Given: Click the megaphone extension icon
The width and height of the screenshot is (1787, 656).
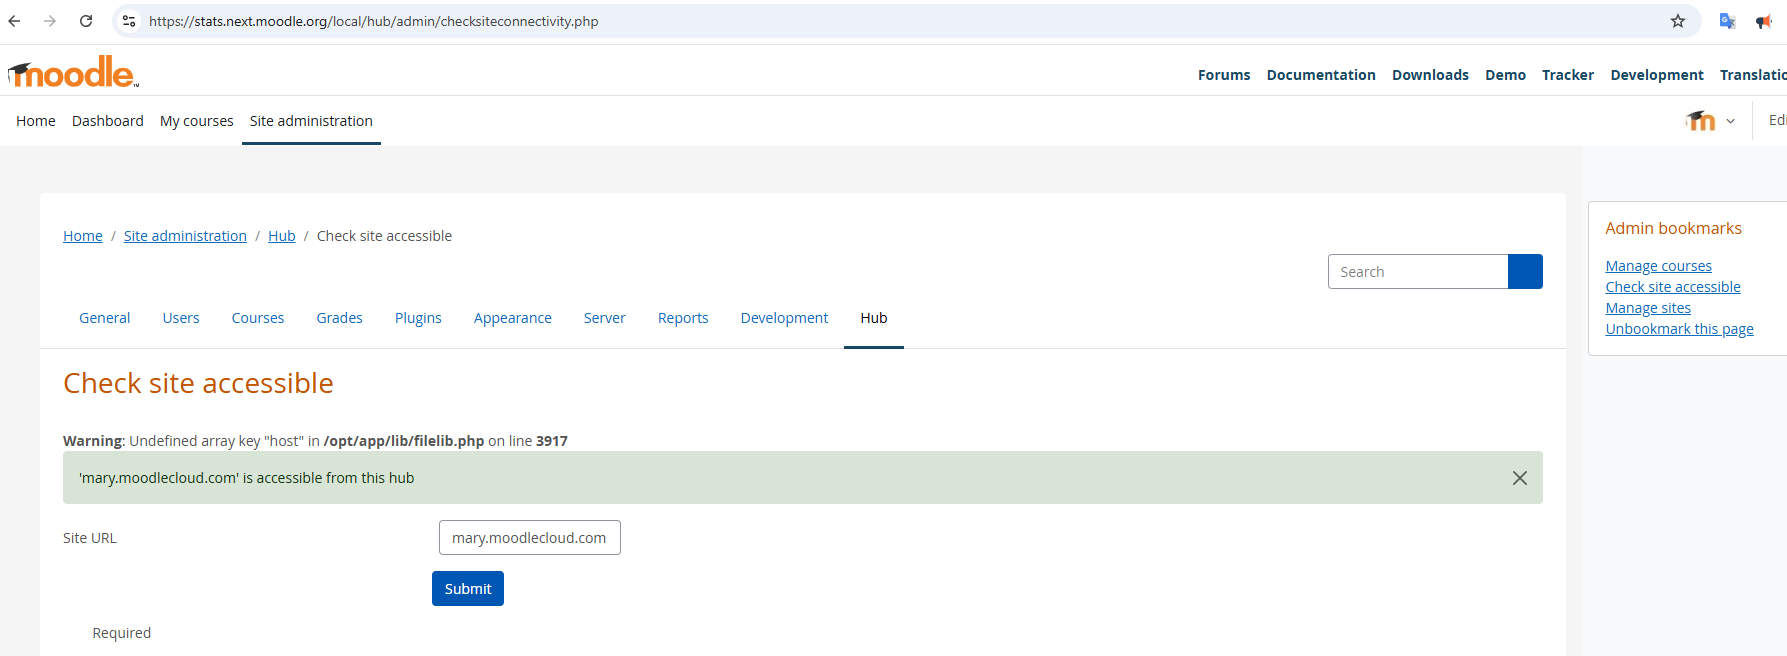Looking at the screenshot, I should click(1764, 21).
